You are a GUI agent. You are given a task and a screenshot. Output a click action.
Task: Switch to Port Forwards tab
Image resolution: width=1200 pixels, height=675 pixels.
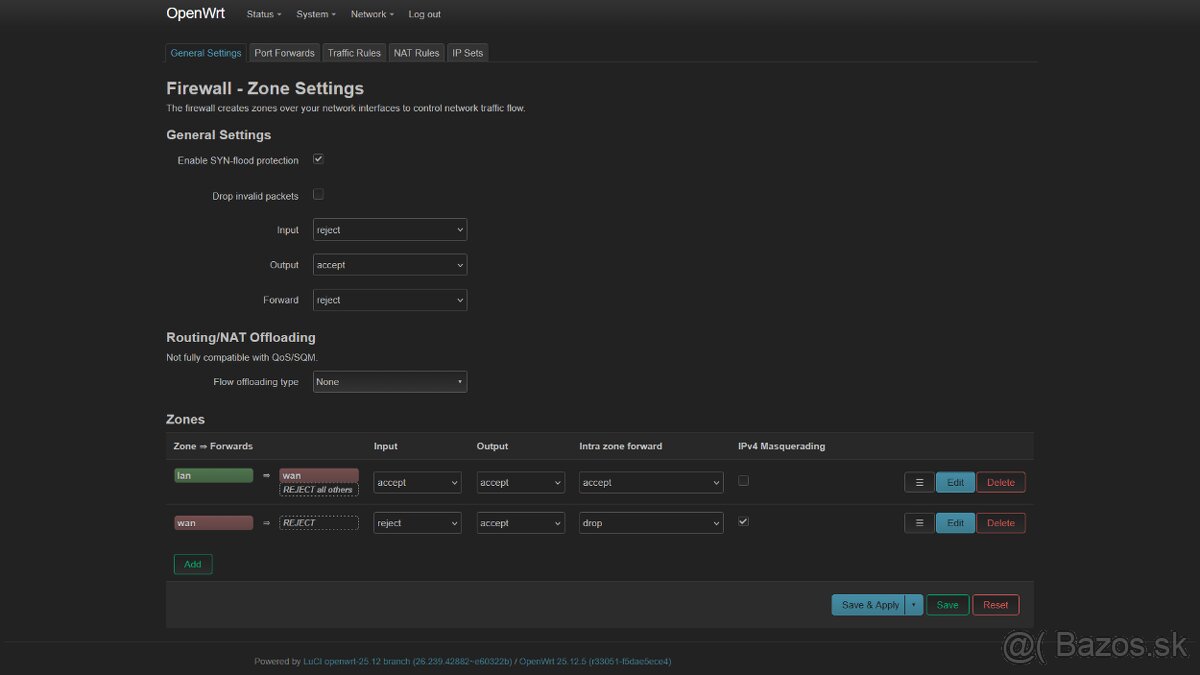pyautogui.click(x=284, y=53)
